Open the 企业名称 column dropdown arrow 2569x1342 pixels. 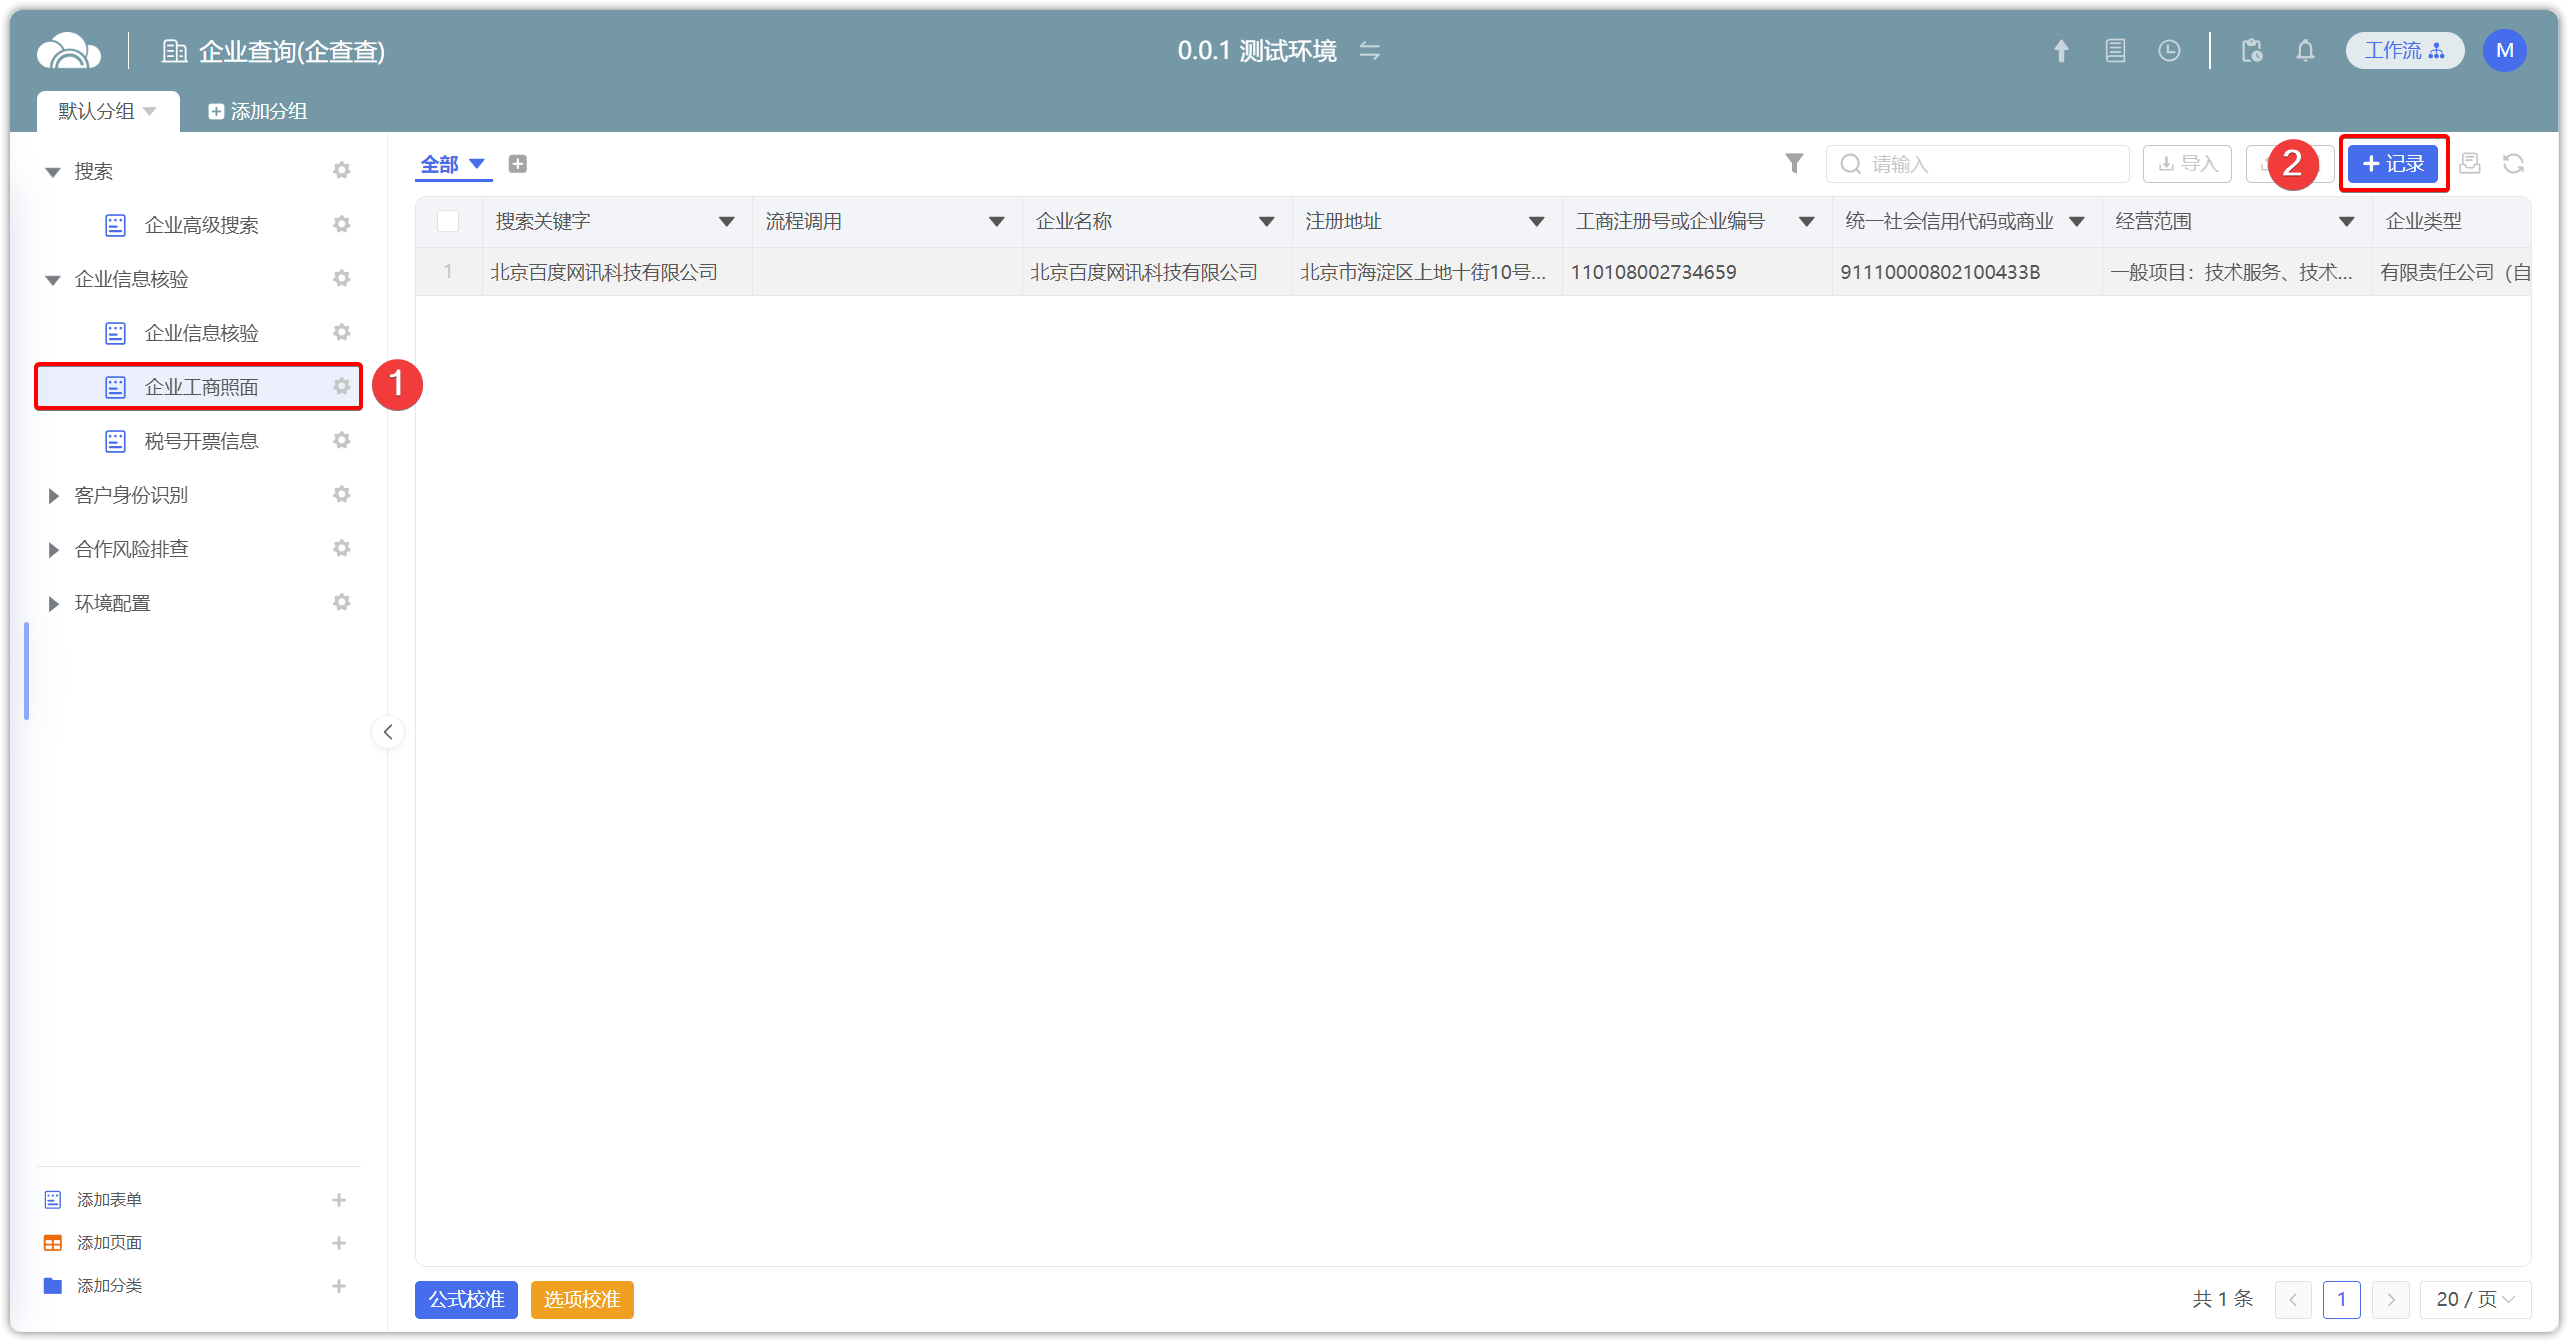pos(1266,221)
